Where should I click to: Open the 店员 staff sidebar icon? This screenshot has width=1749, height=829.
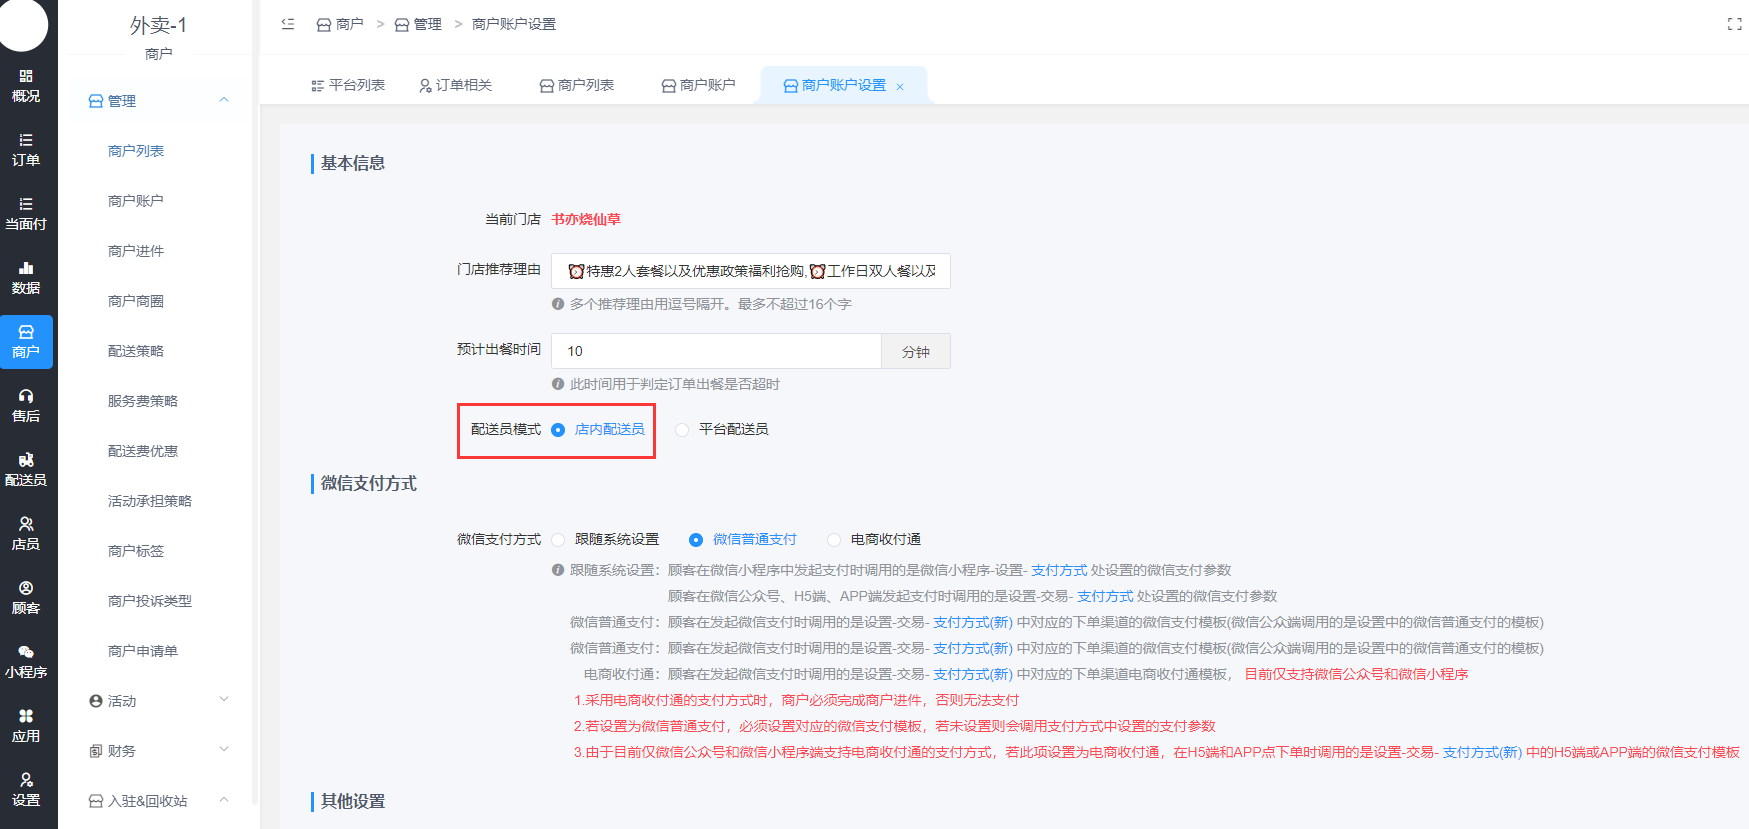26,534
